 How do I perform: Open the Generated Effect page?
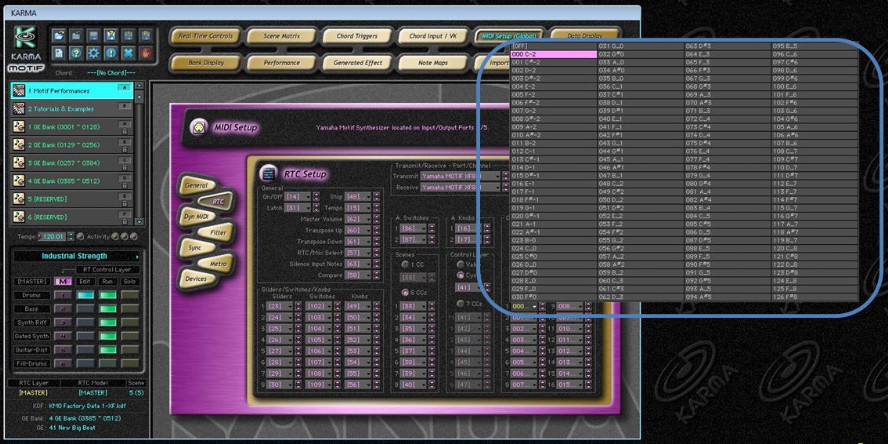pos(357,63)
